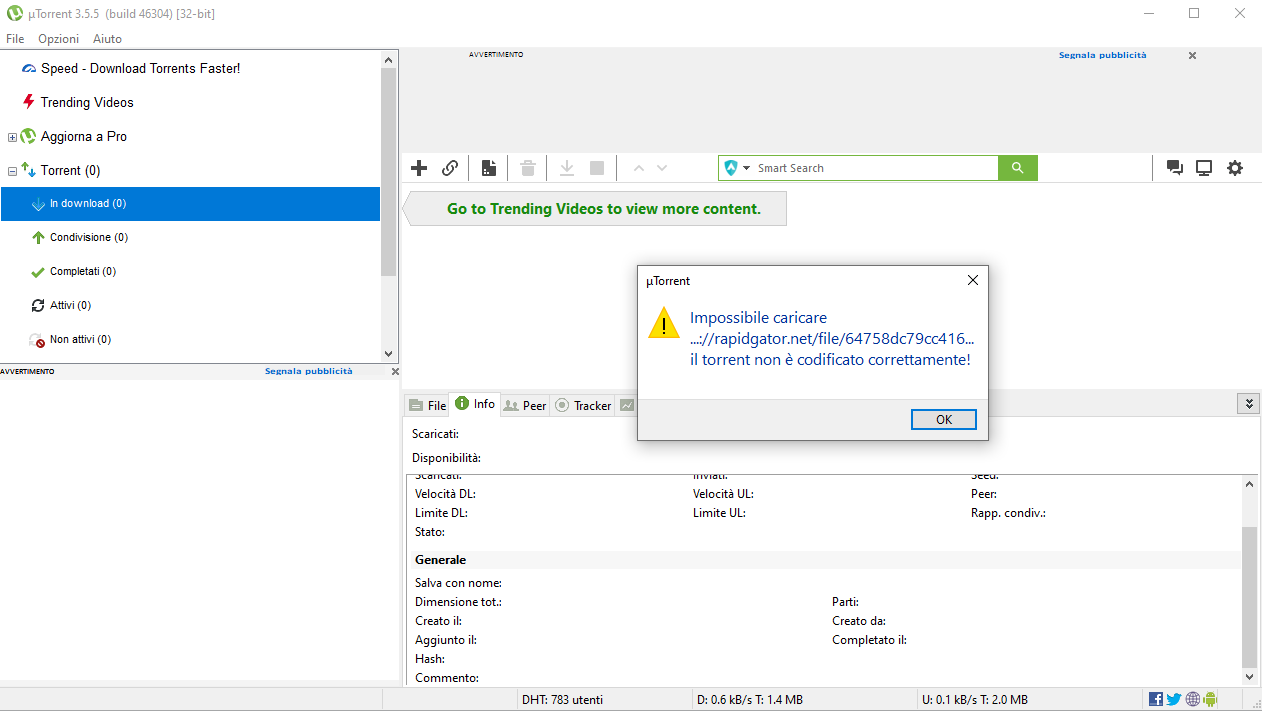Image resolution: width=1262 pixels, height=711 pixels.
Task: Click the Create New Torrent file icon
Action: (x=489, y=168)
